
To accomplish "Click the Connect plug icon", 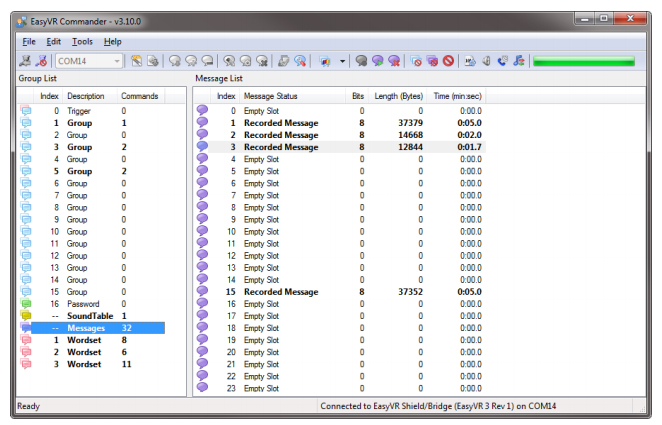I will pyautogui.click(x=25, y=61).
